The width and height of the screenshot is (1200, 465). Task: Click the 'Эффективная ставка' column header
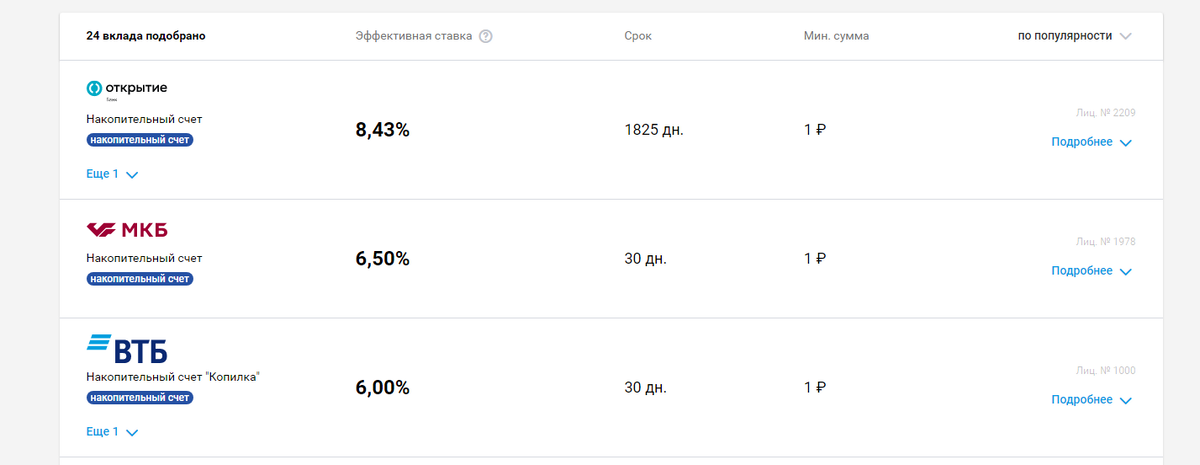413,36
